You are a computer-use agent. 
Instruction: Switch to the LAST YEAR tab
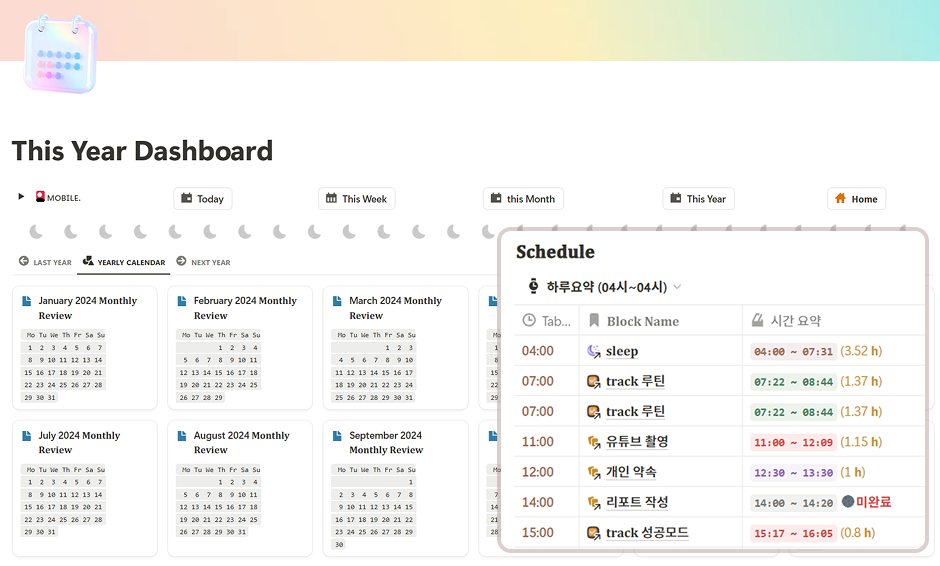[x=45, y=262]
